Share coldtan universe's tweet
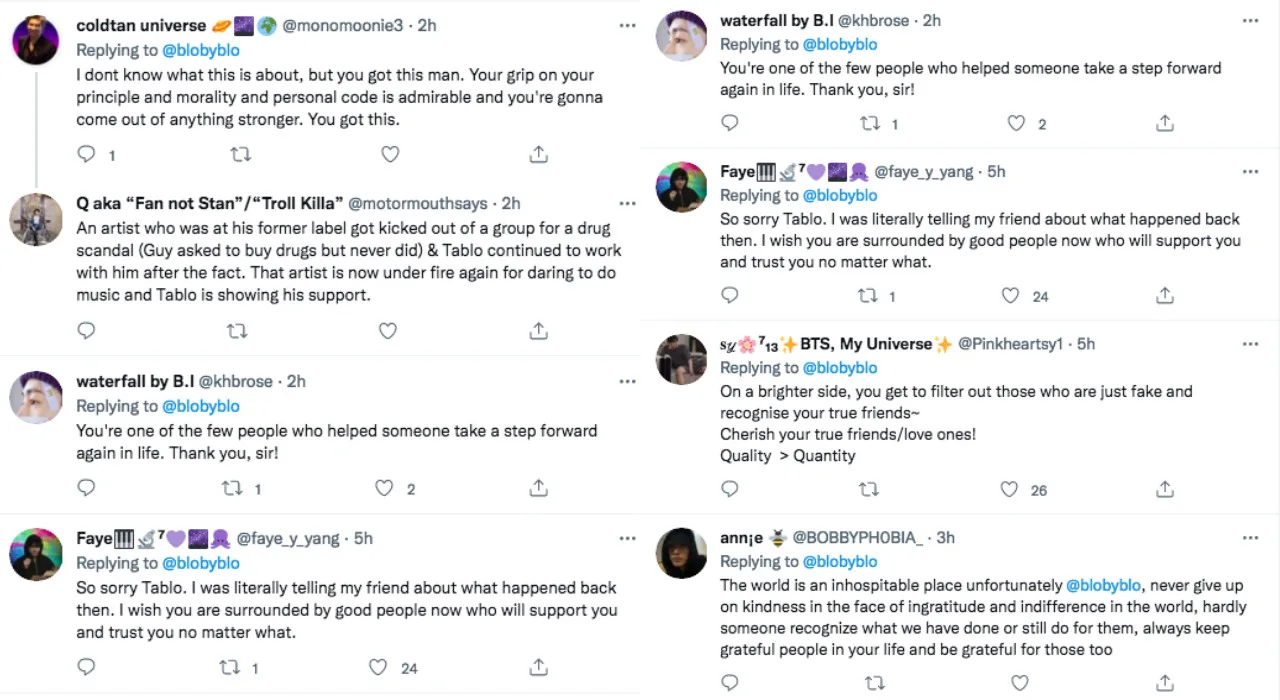The width and height of the screenshot is (1280, 700). (x=538, y=154)
